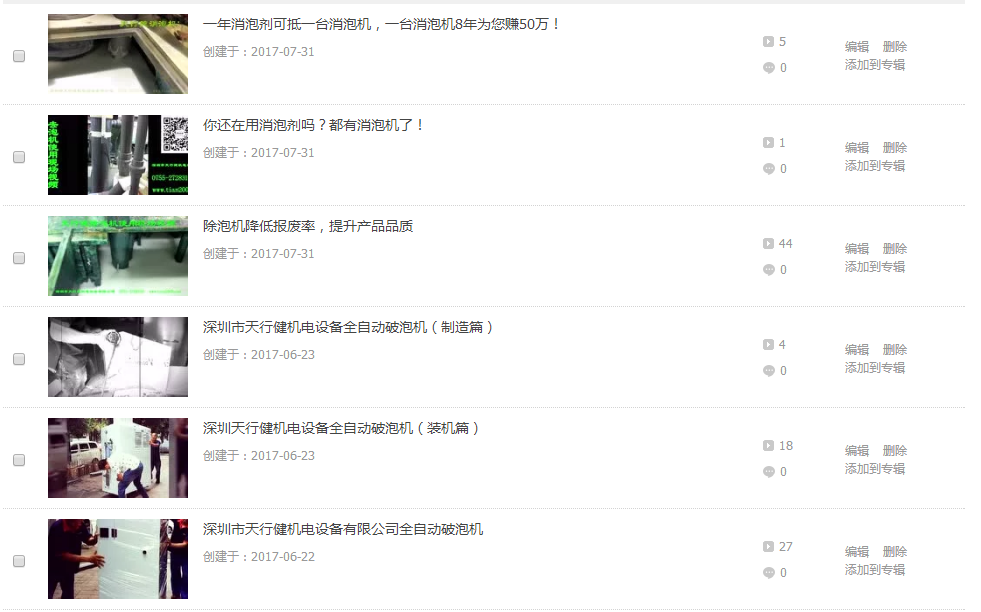This screenshot has width=981, height=612.
Task: Open thumbnail with QR code video
Action: (x=118, y=155)
